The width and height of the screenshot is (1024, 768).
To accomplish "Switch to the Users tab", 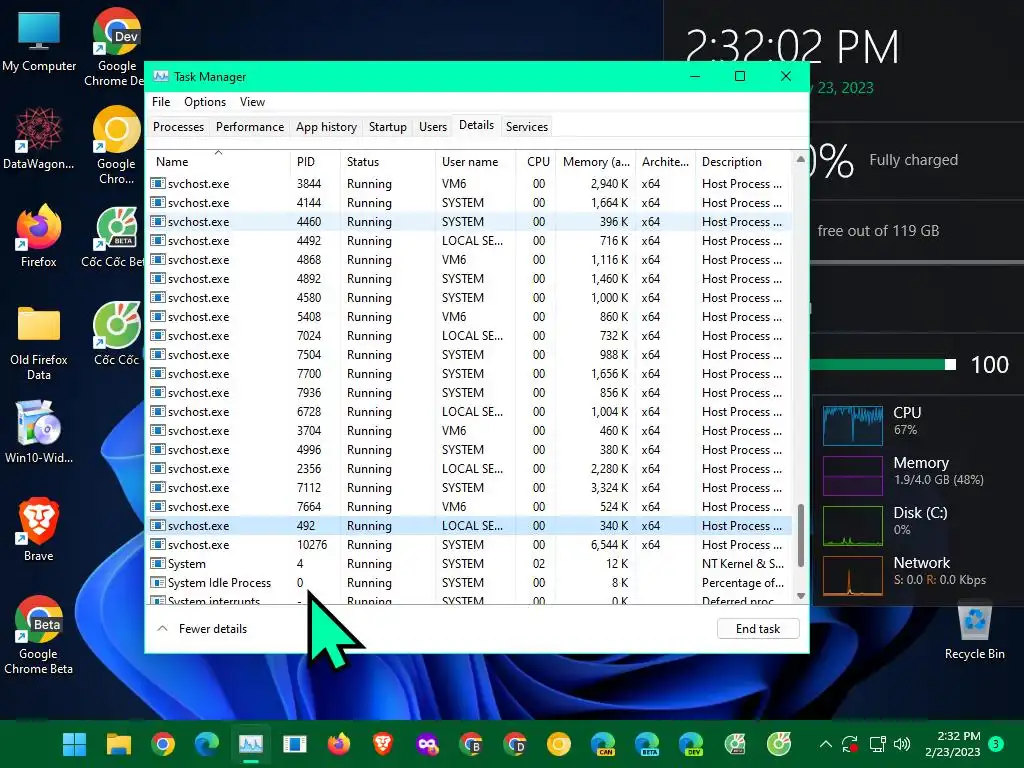I will (x=433, y=127).
